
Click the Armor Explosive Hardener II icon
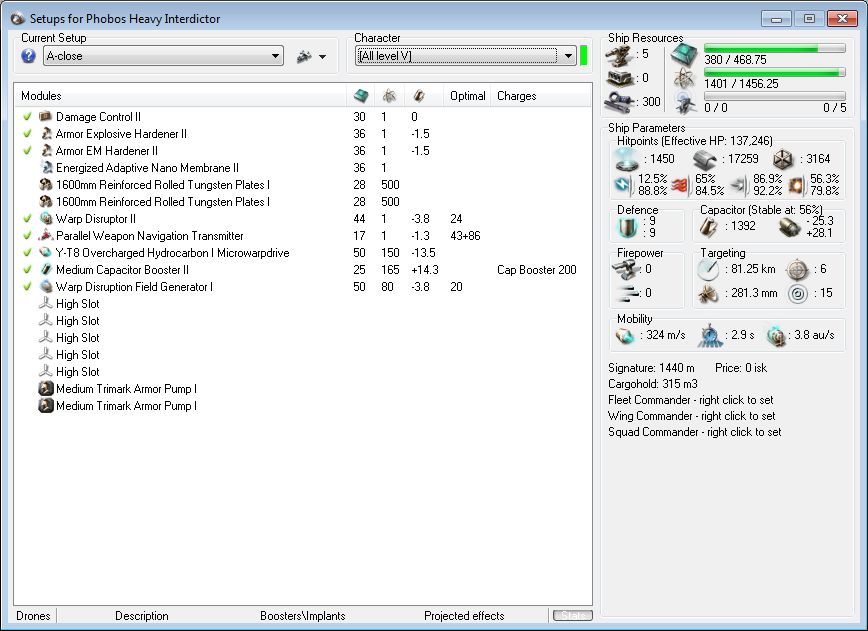(x=46, y=133)
